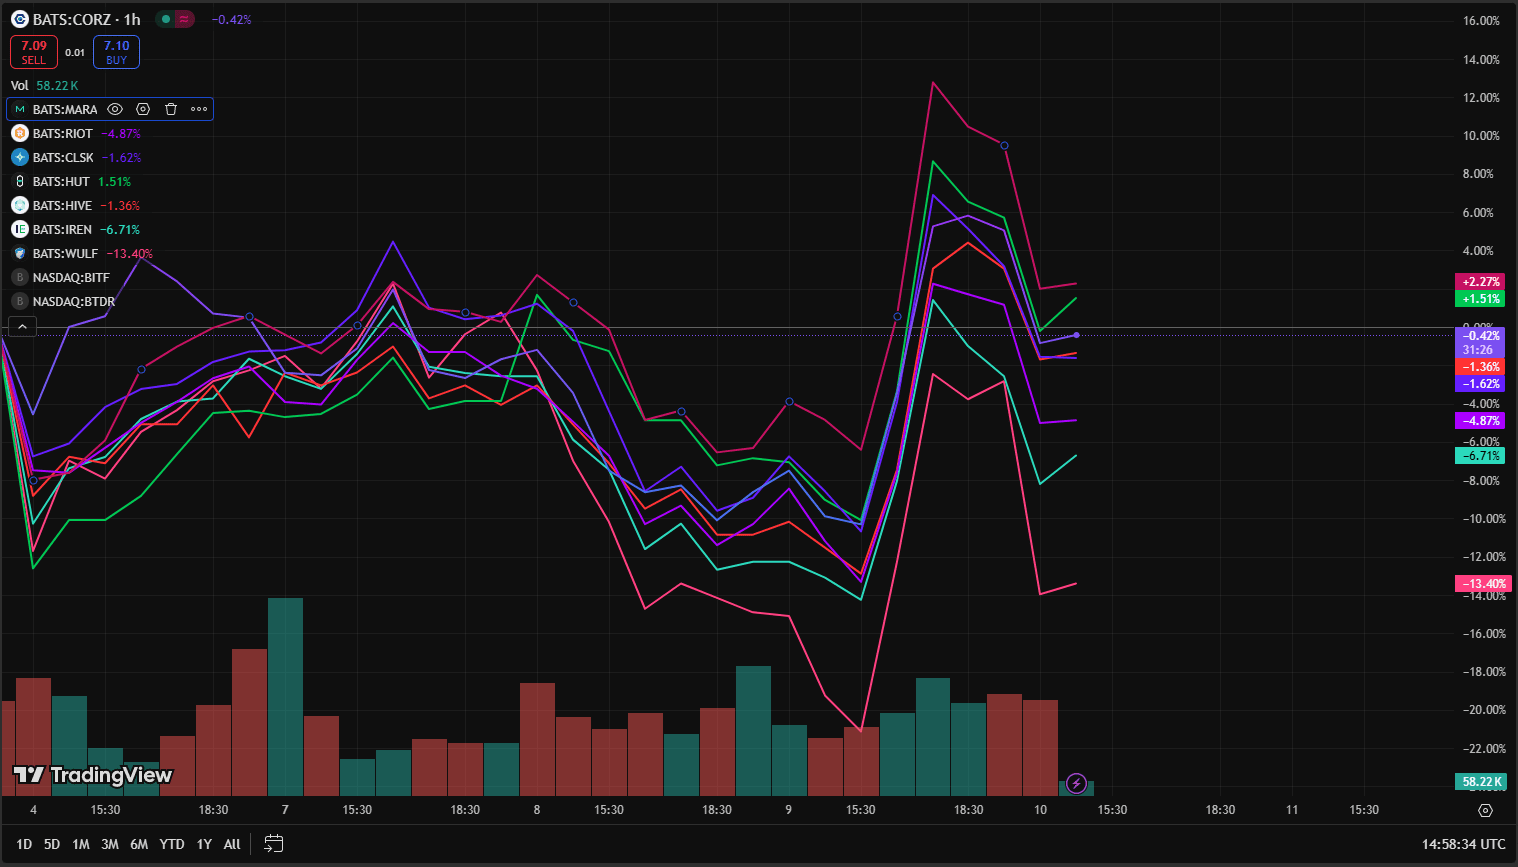Screen dimensions: 1518x867
Task: Select the BATS:HIVE legend row
Action: (x=75, y=205)
